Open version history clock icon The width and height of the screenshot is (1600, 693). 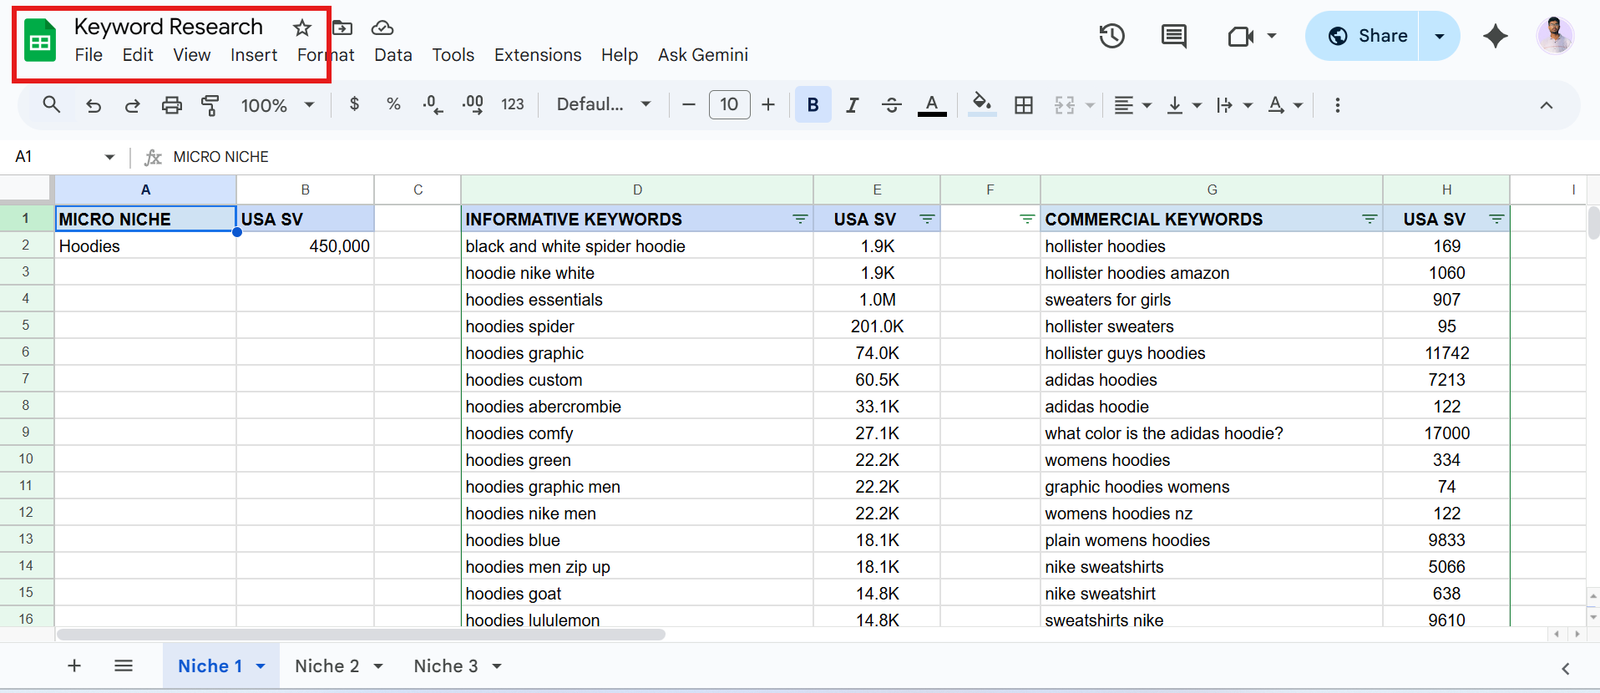(x=1112, y=36)
